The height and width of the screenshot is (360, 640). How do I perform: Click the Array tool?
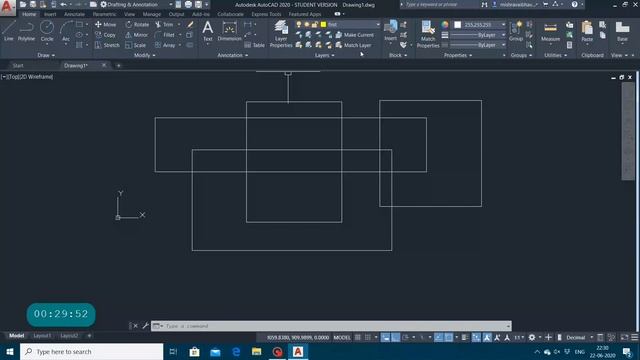pos(165,45)
